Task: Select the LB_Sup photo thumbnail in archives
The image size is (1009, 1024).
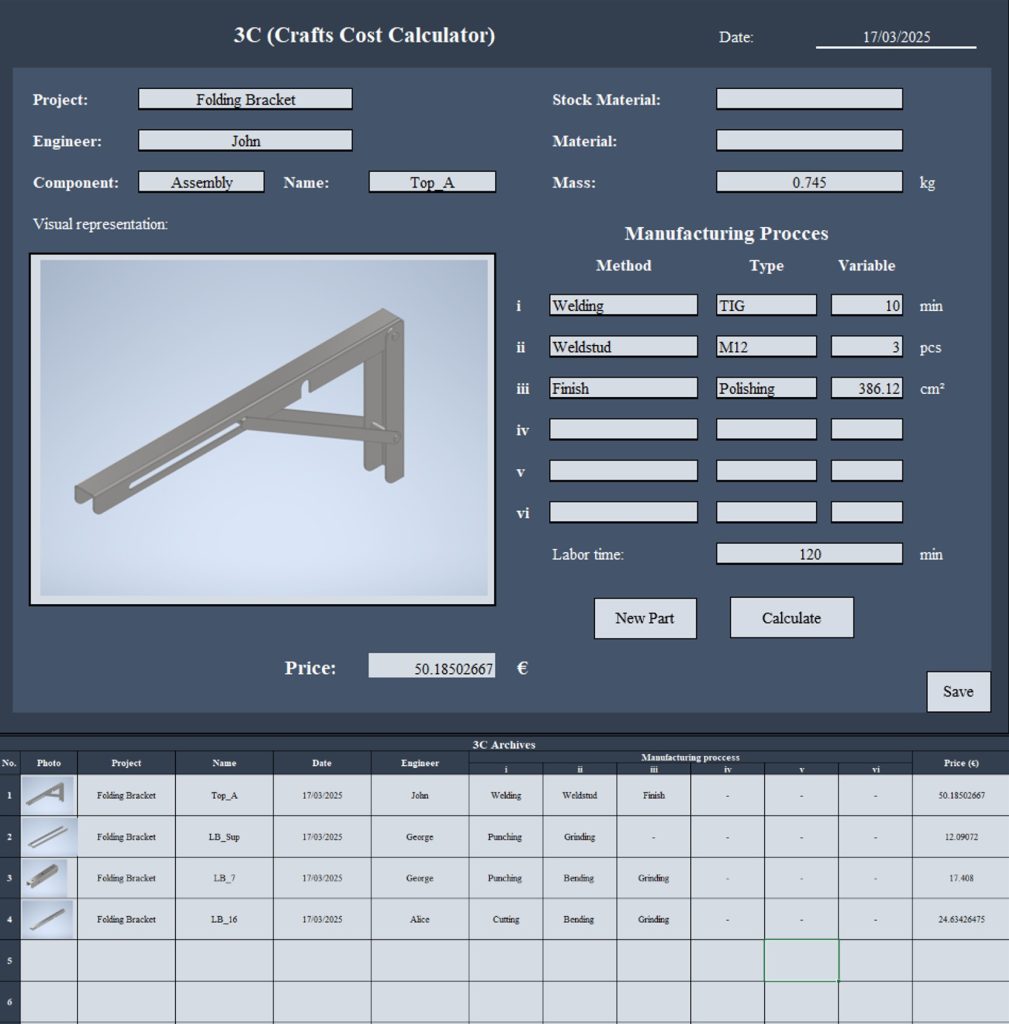Action: click(x=48, y=837)
